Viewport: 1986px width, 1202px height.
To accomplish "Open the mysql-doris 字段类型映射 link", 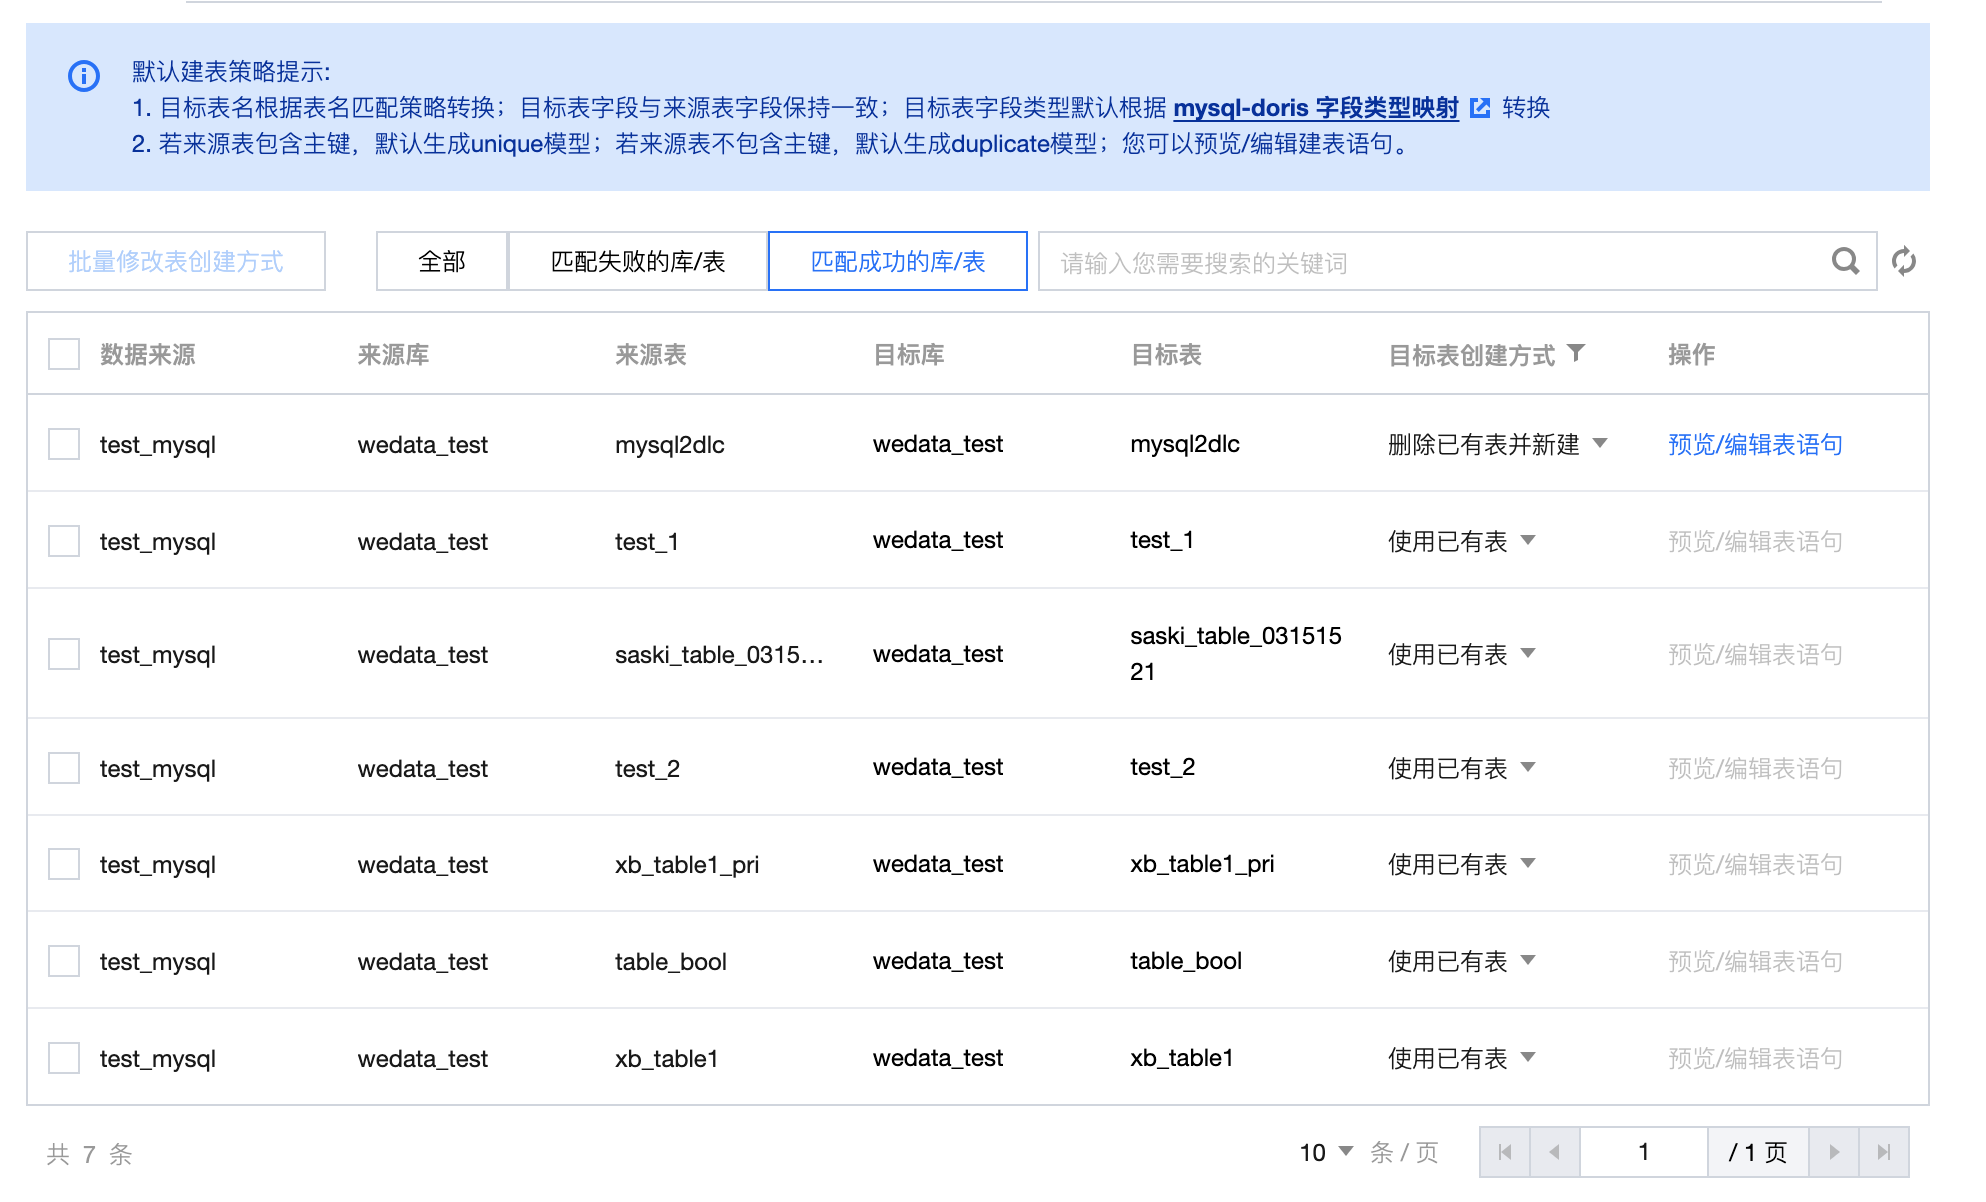I will tap(1315, 108).
